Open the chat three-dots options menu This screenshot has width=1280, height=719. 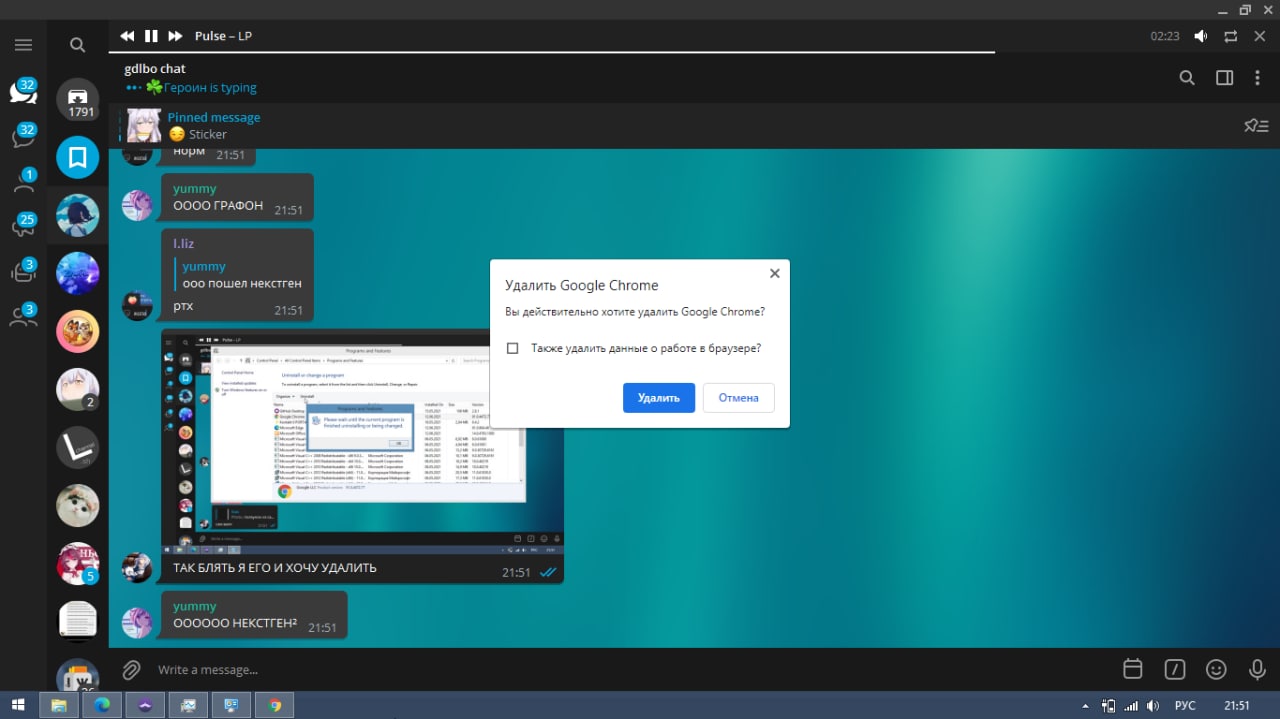pos(1258,78)
